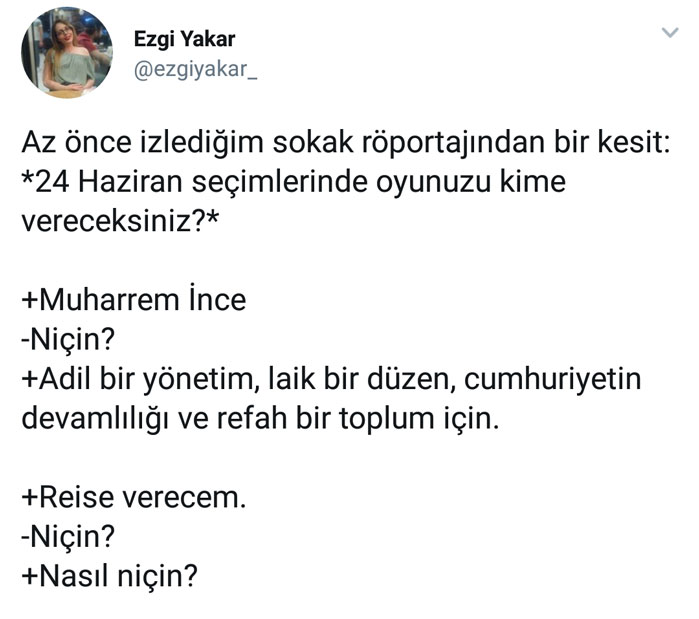Screen dimensions: 699x619
Task: Select the '*24 Haziran seçimlerinde' question line
Action: [x=294, y=182]
